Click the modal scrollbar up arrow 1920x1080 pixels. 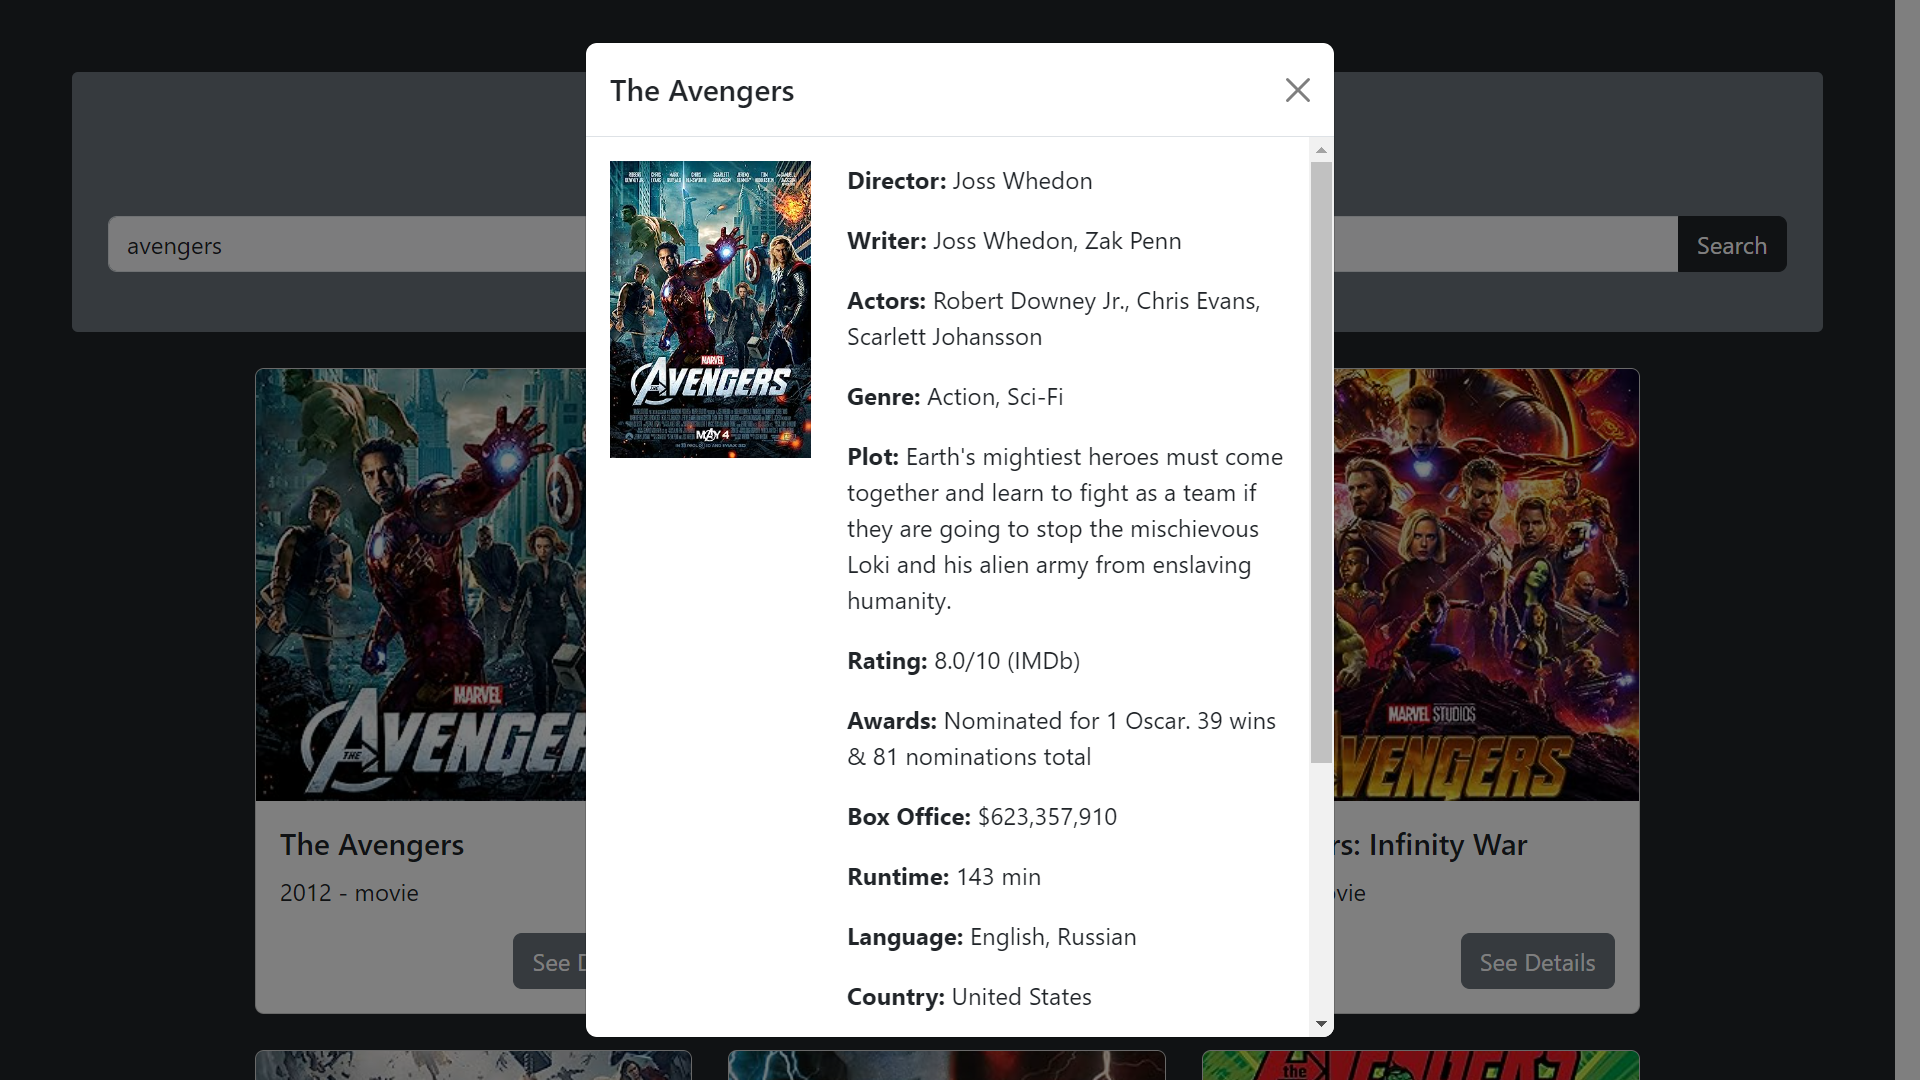point(1321,150)
